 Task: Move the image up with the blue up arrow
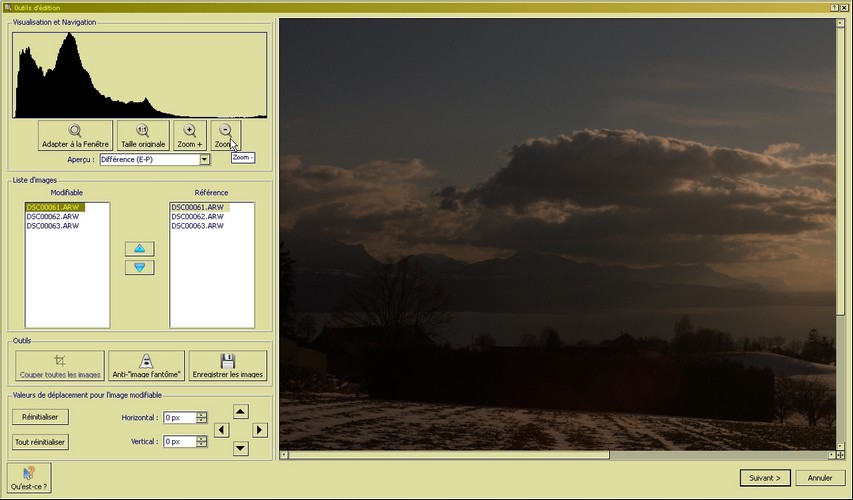[139, 248]
